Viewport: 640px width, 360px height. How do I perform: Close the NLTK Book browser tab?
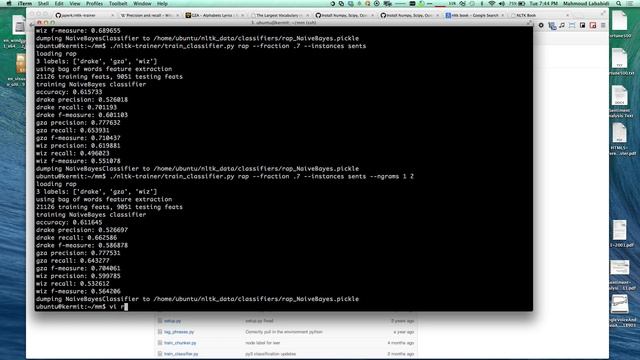point(567,15)
